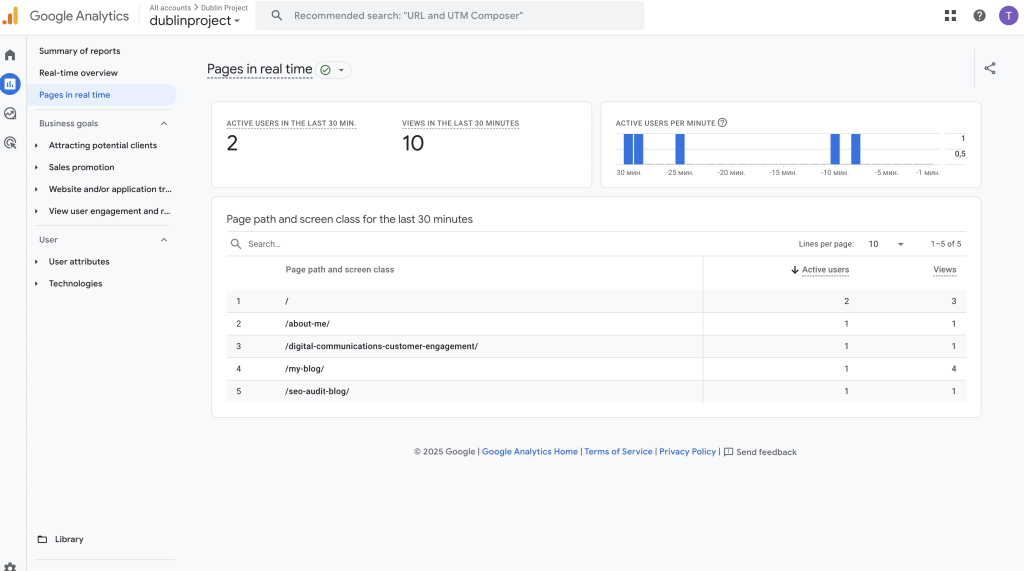The width and height of the screenshot is (1024, 571).
Task: Select Real-time overview in sidebar
Action: pos(78,73)
